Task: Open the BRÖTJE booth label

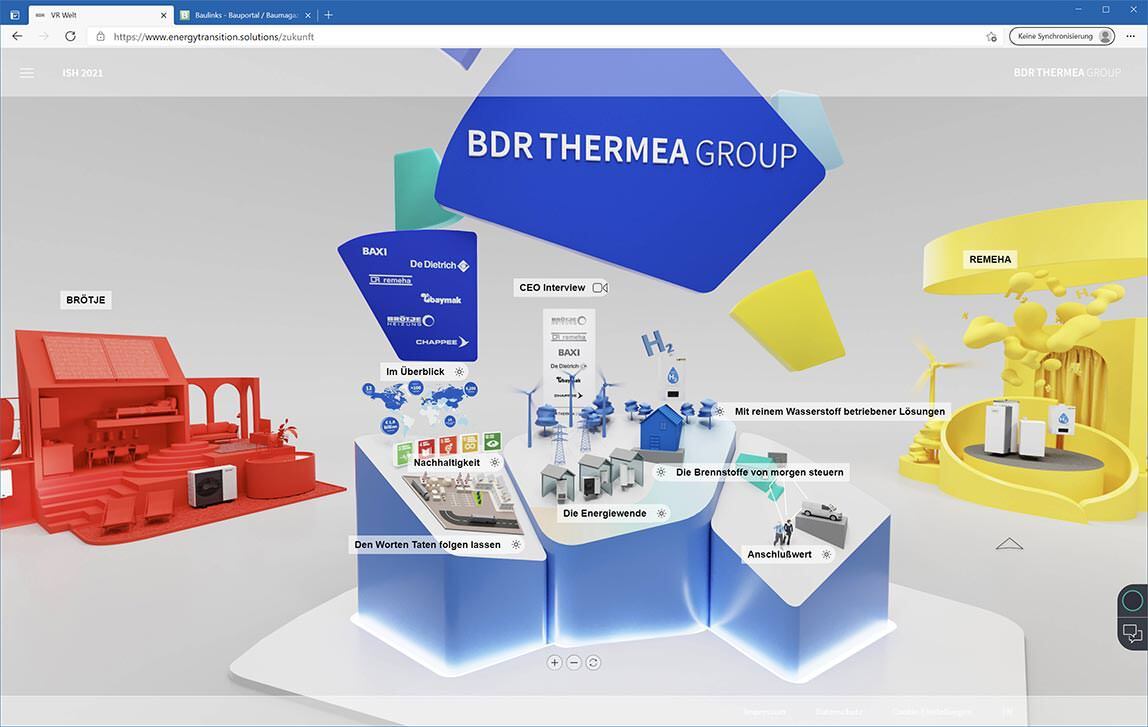Action: 86,299
